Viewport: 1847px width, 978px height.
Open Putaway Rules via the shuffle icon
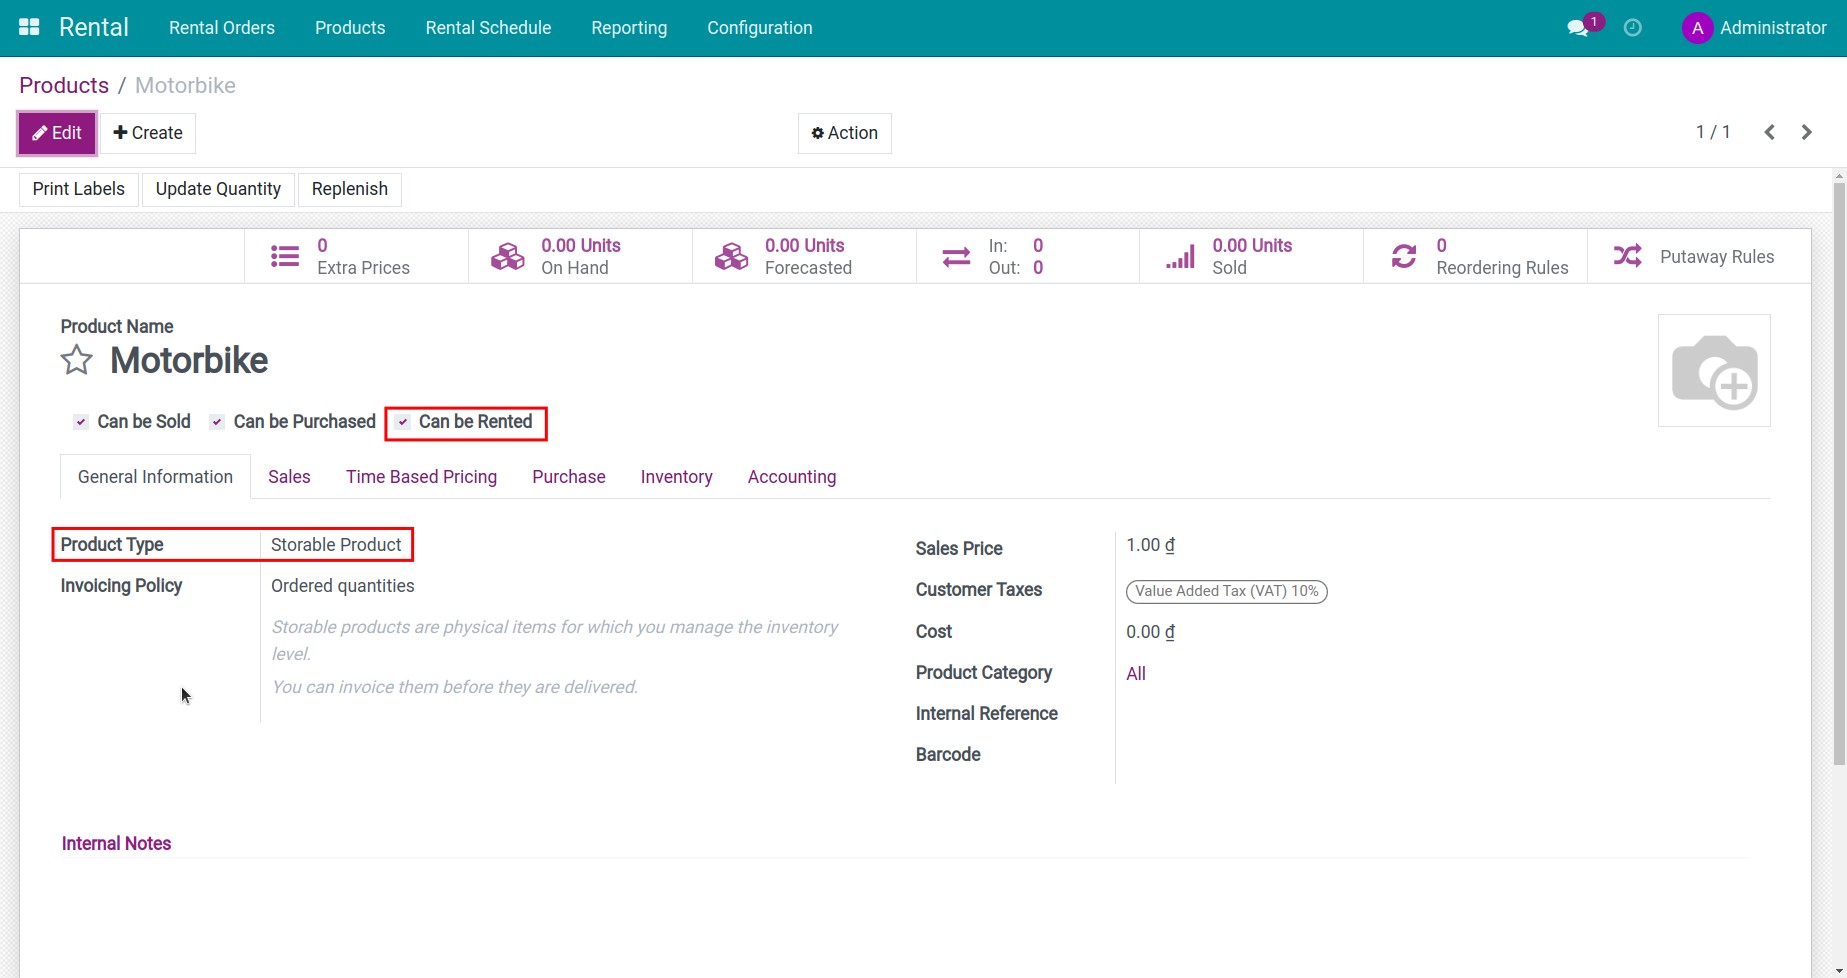click(x=1628, y=255)
